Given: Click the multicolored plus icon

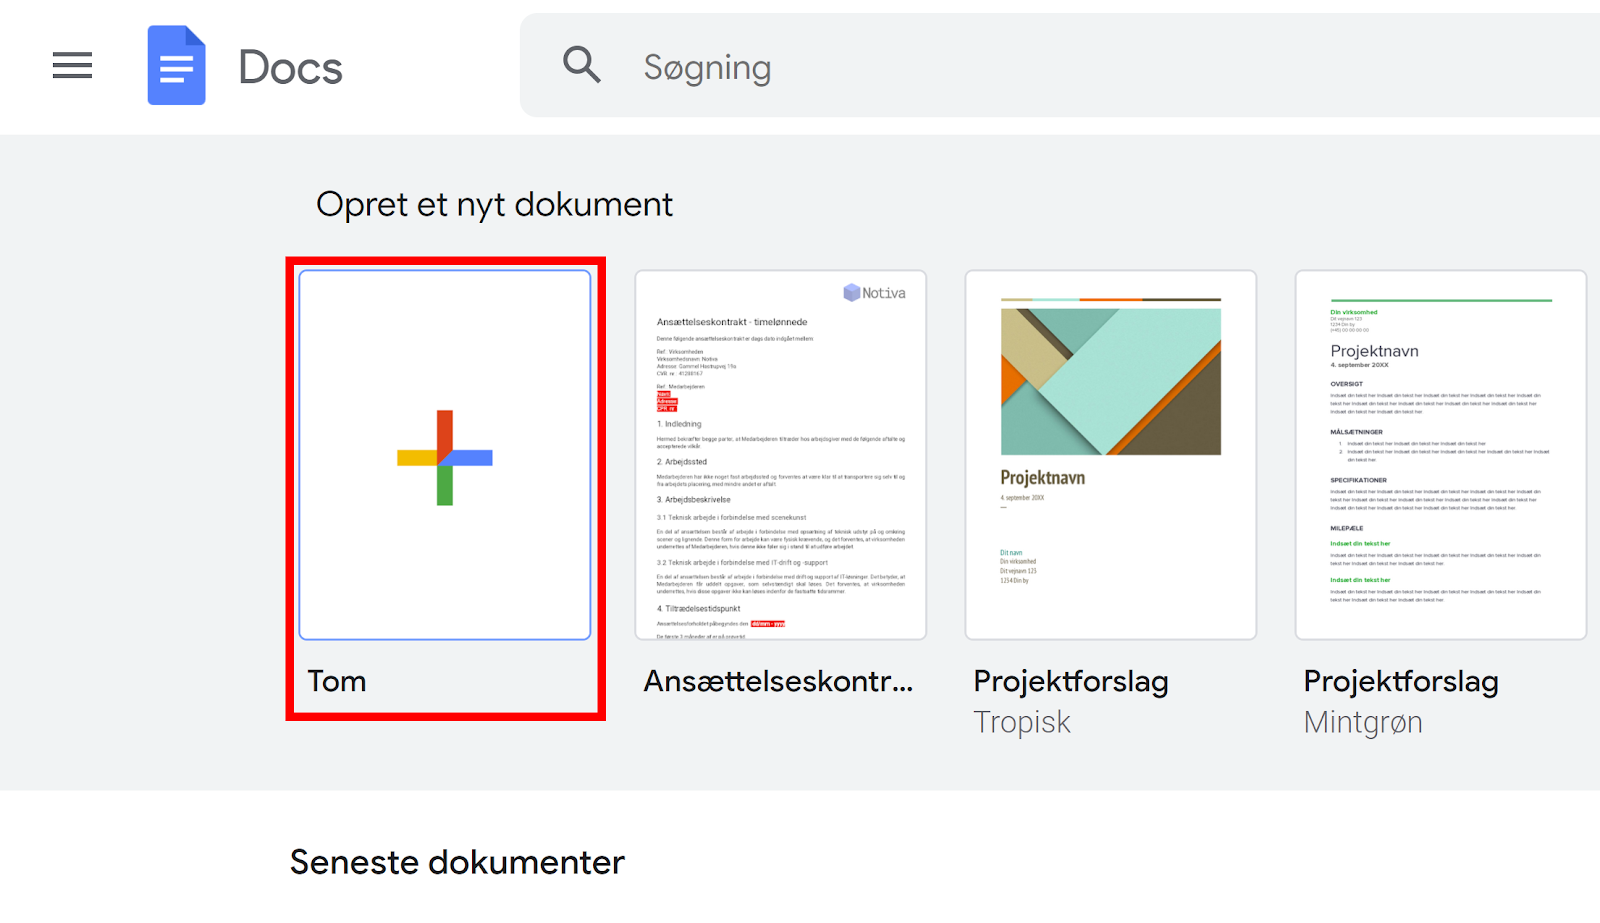Looking at the screenshot, I should tap(445, 458).
